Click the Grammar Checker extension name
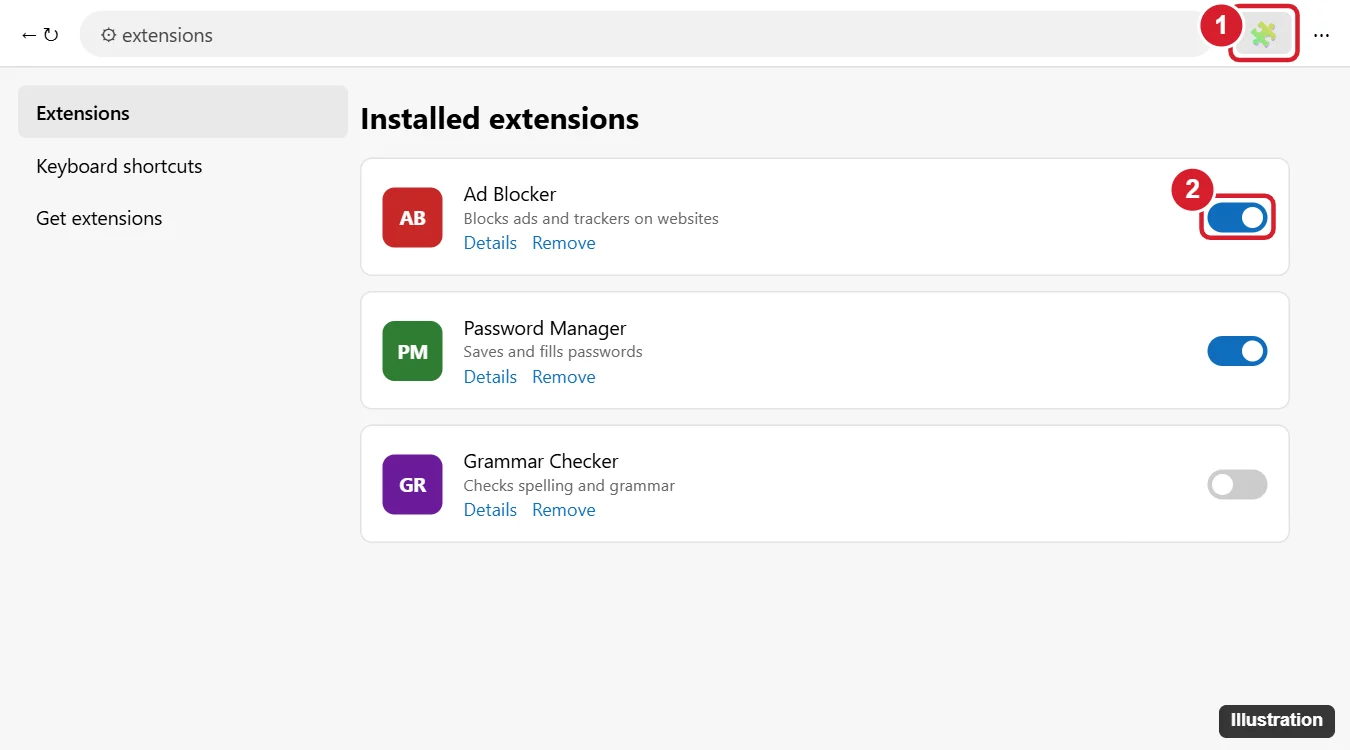The image size is (1350, 750). click(x=541, y=461)
